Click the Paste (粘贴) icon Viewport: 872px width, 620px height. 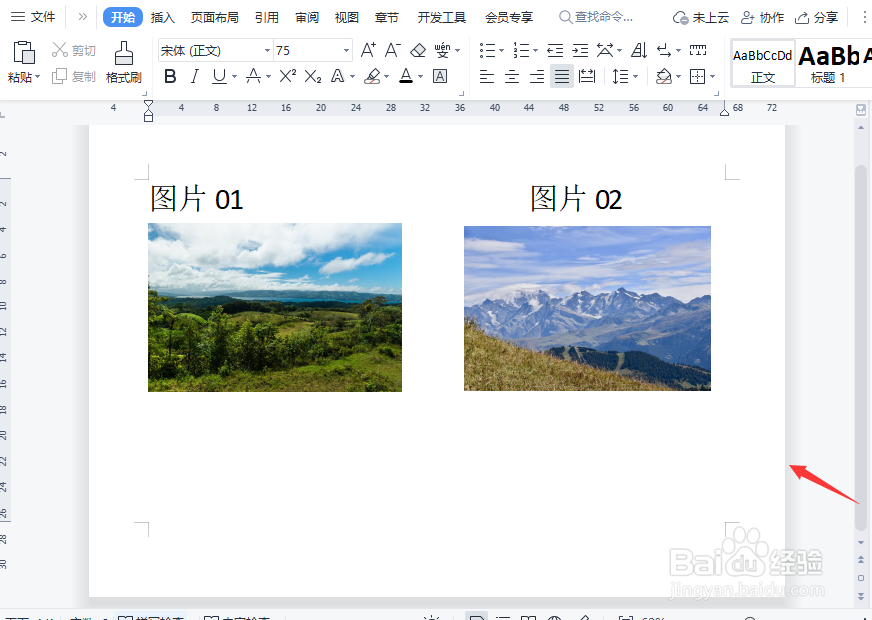tap(24, 53)
